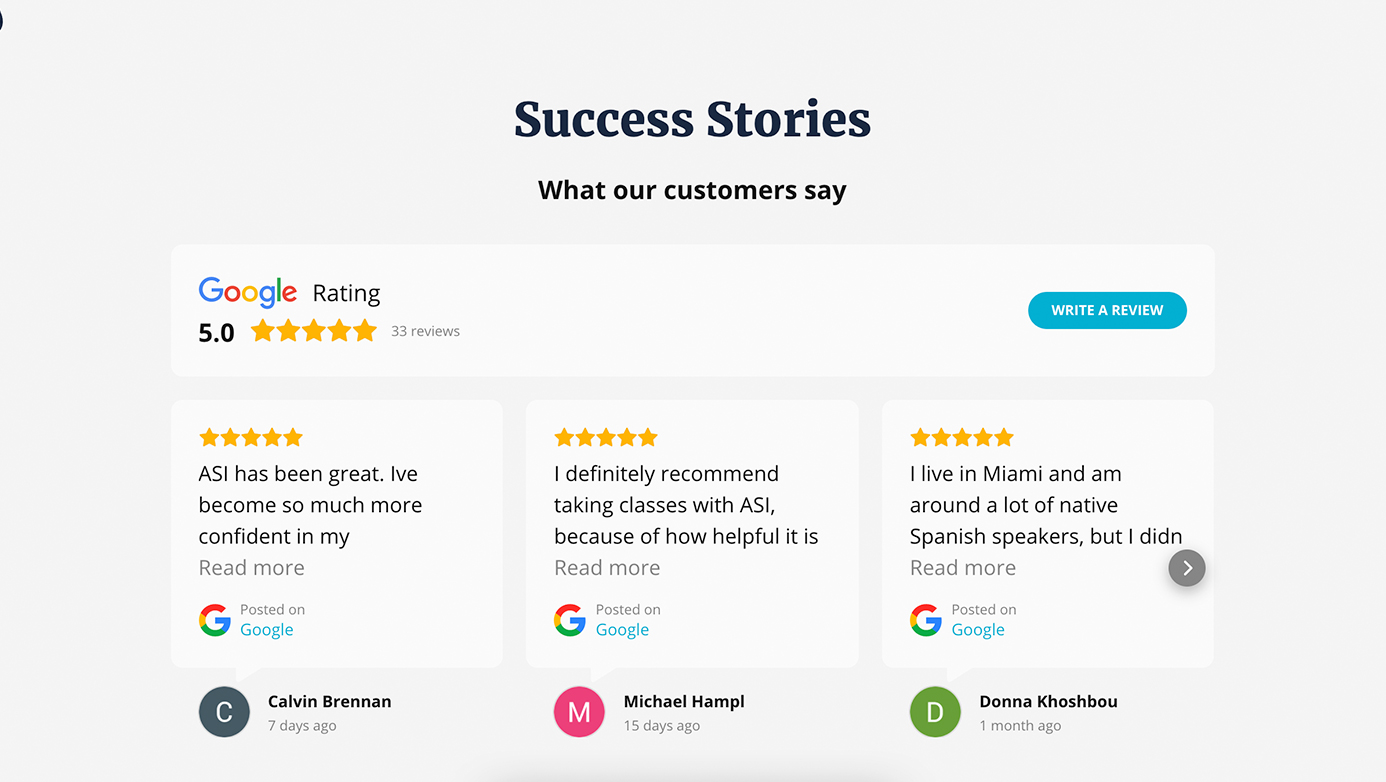This screenshot has width=1386, height=782.
Task: Expand Calvin Brennan's review with Read more
Action: click(252, 568)
